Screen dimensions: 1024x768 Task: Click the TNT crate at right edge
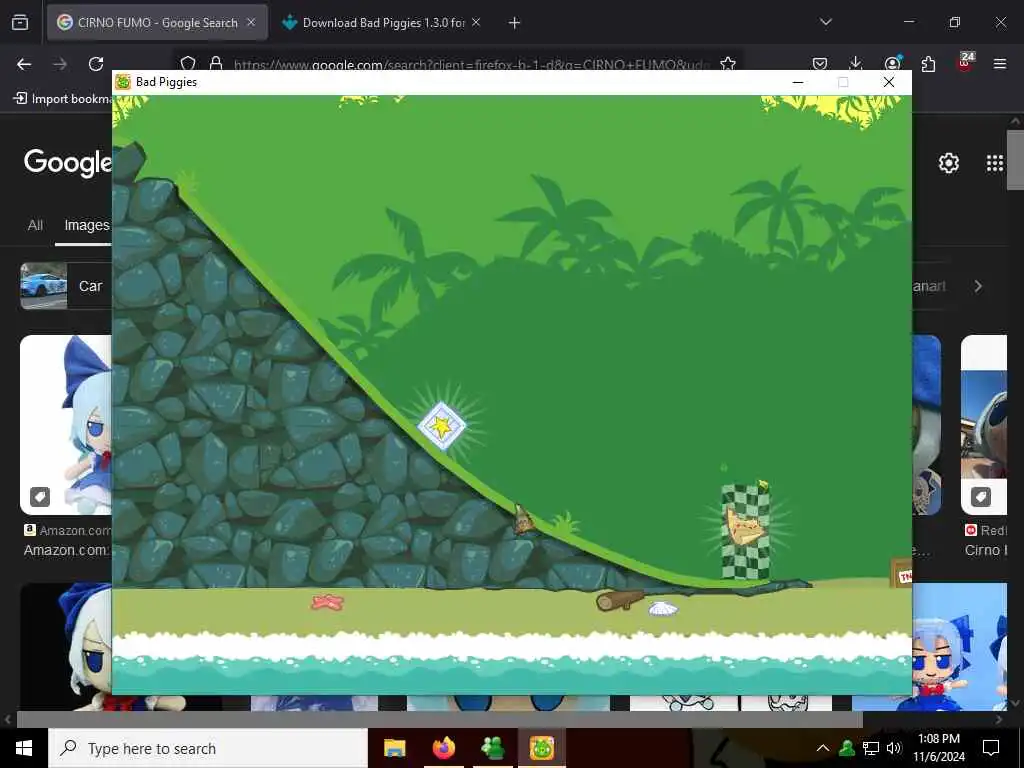click(x=902, y=573)
